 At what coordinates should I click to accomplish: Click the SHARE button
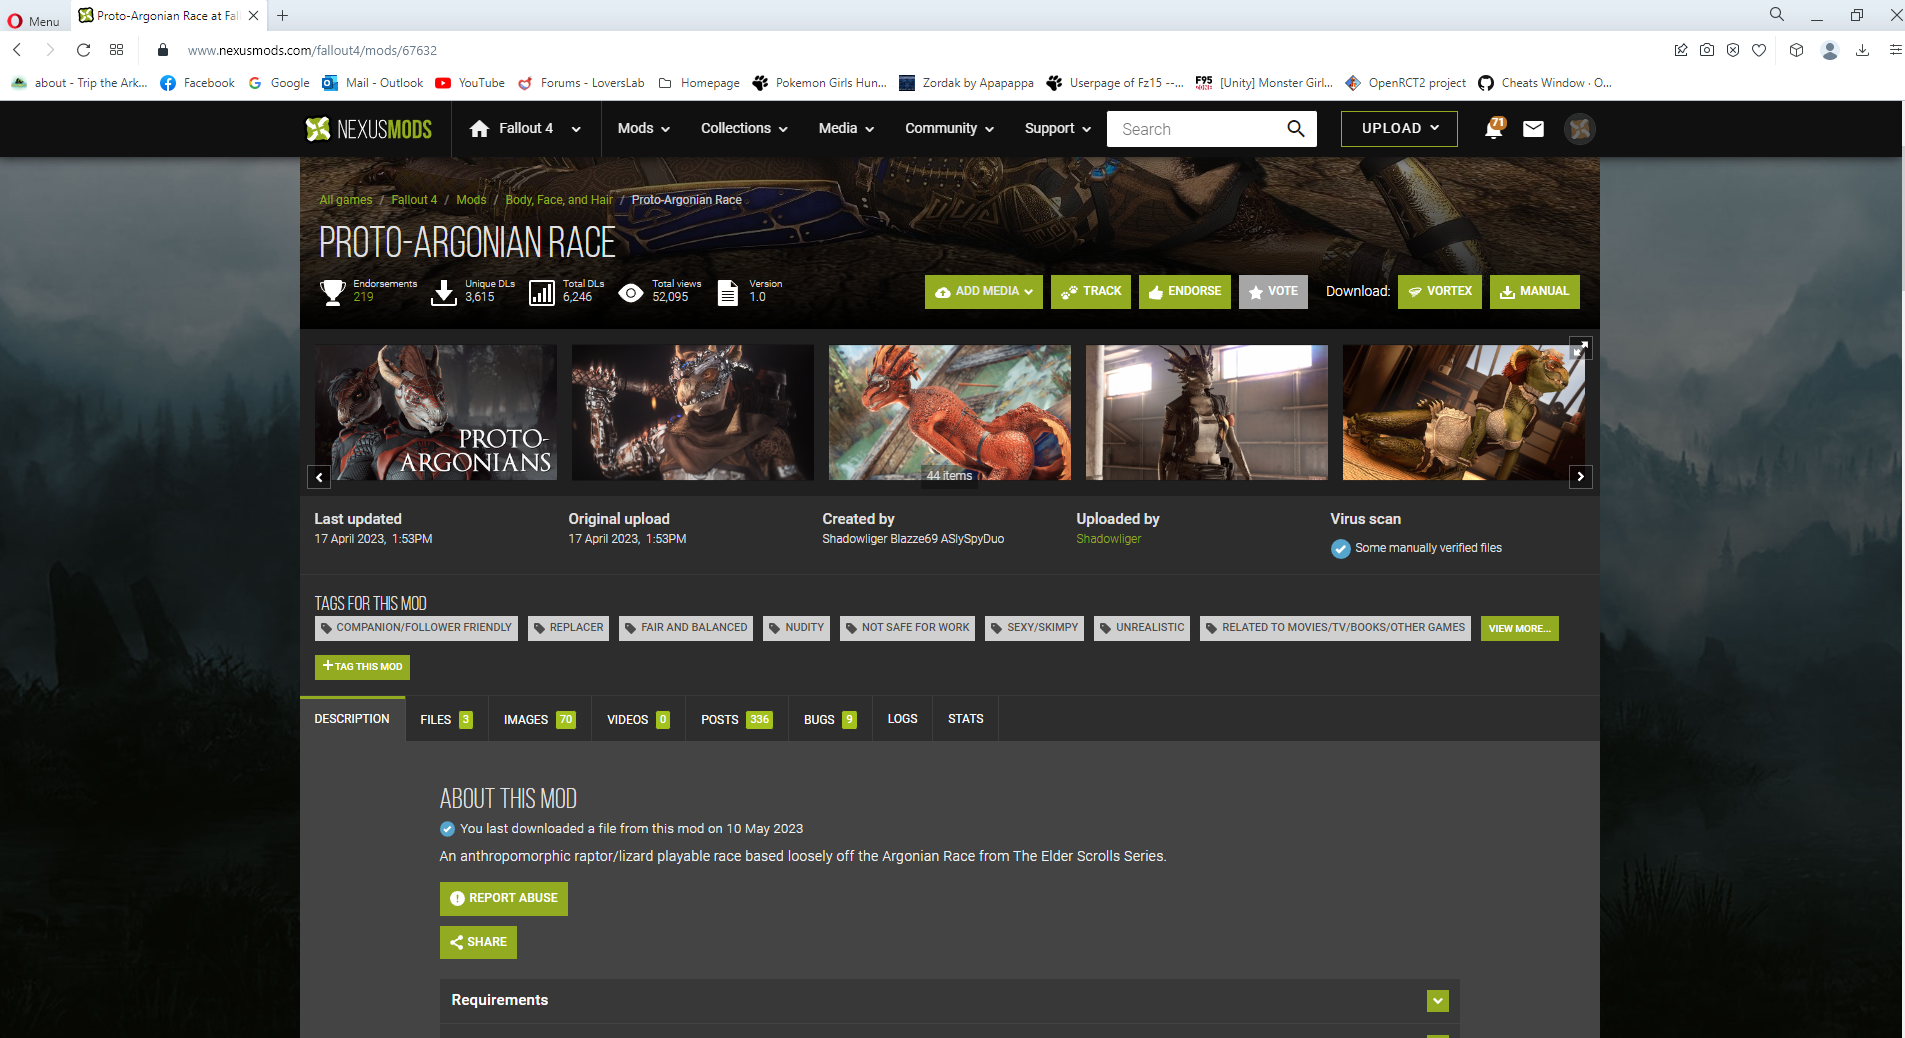point(478,942)
